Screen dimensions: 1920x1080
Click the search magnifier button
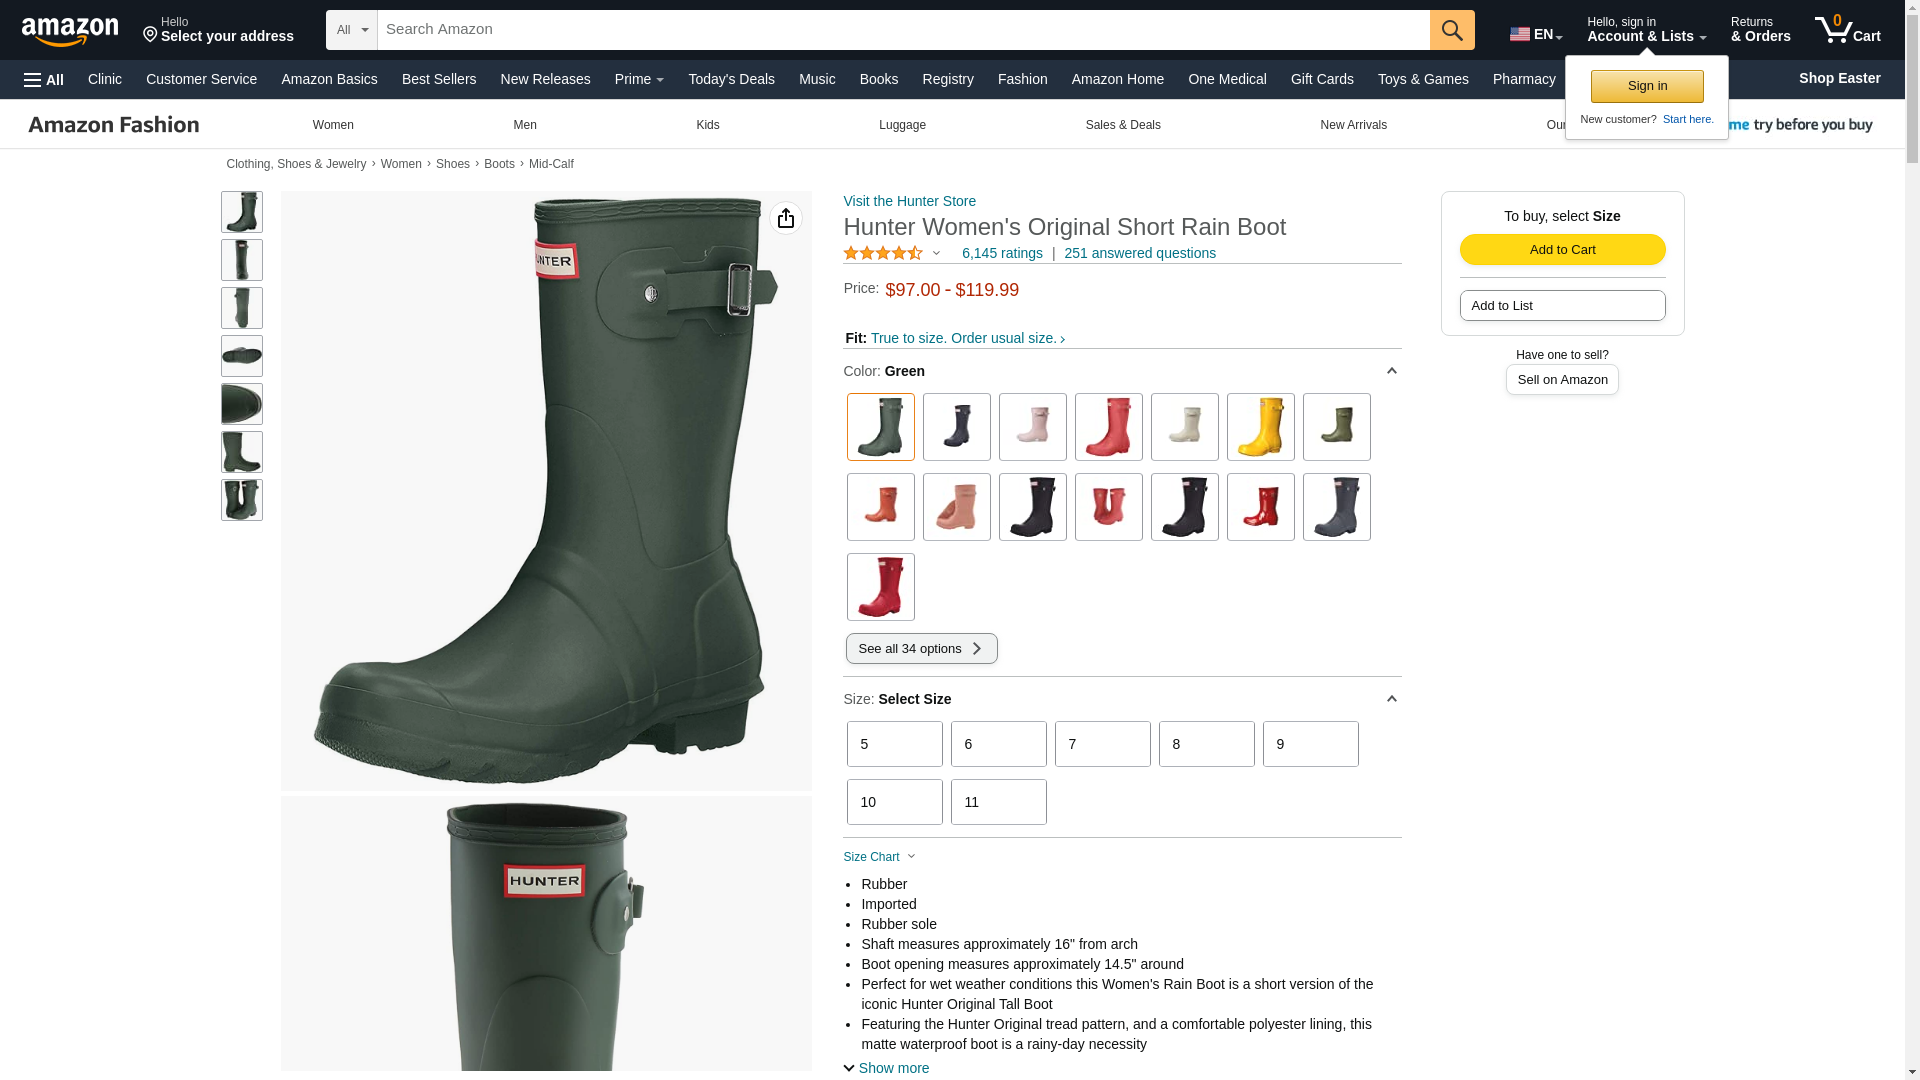pyautogui.click(x=1452, y=30)
